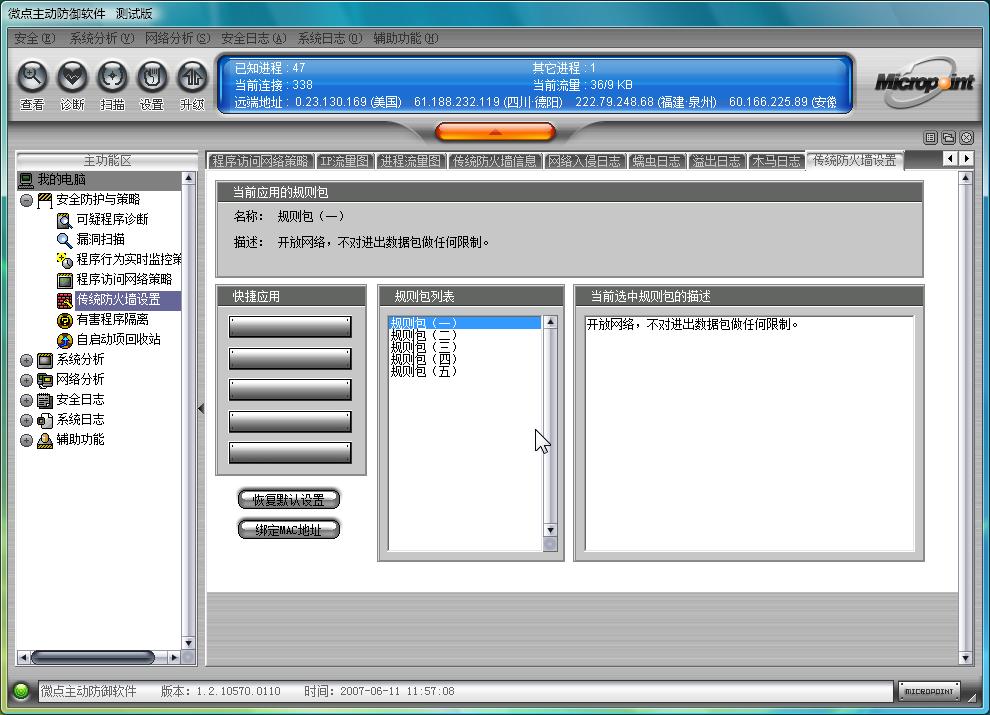
Task: Switch to the 溢出日志 tab
Action: point(717,161)
